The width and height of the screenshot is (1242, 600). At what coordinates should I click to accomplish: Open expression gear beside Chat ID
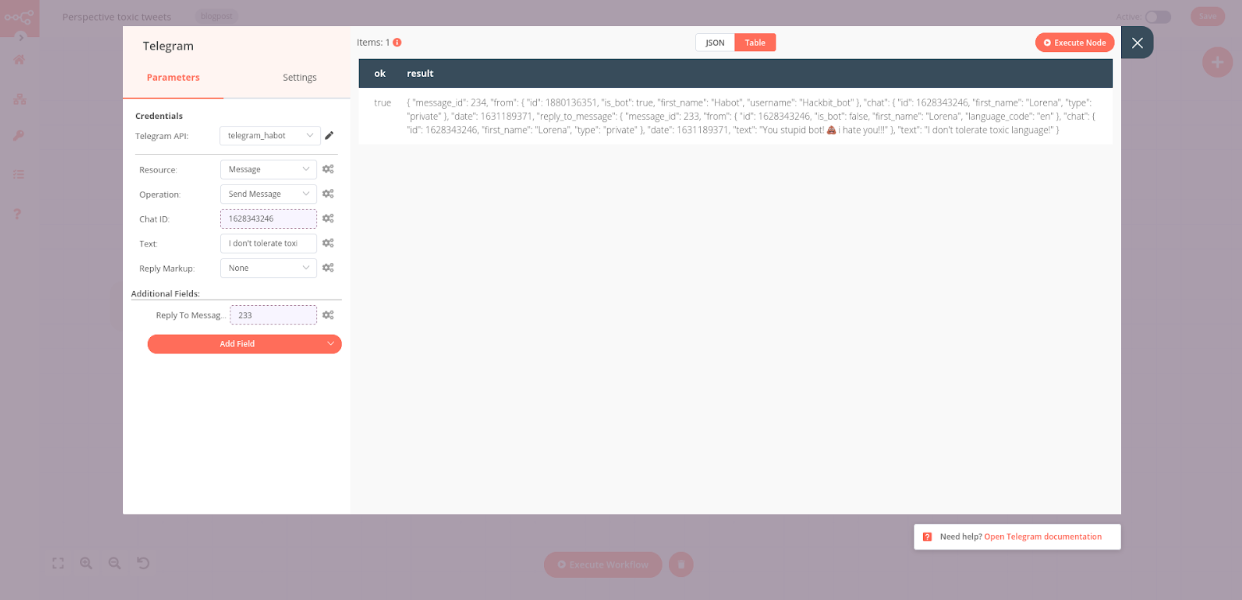pyautogui.click(x=328, y=218)
